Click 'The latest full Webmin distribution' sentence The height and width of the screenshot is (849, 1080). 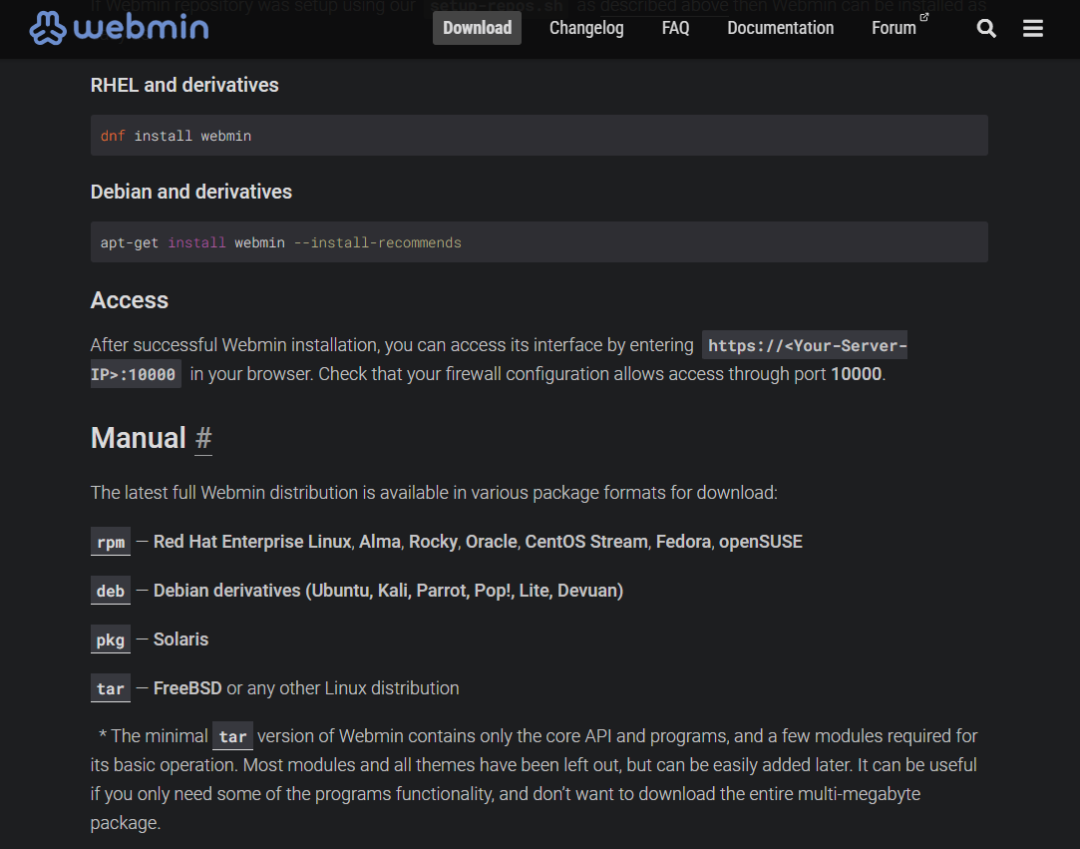pos(434,493)
